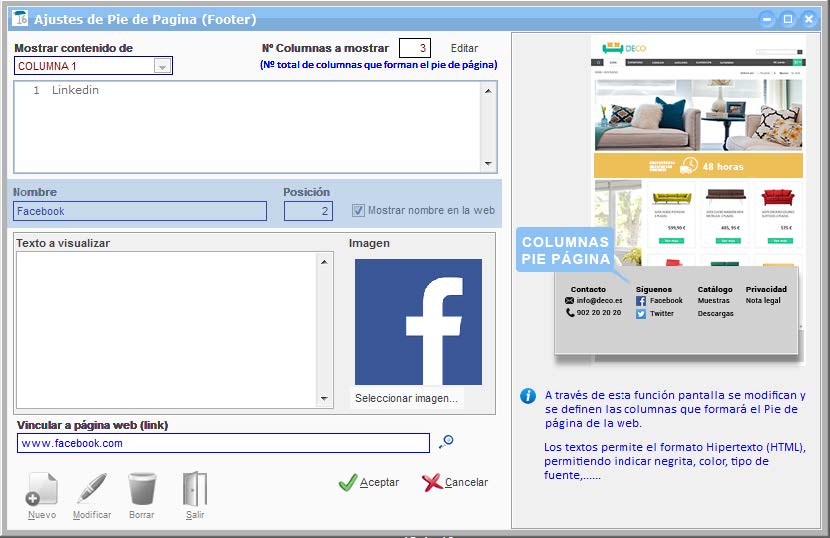830x538 pixels.
Task: Minimize the Ajustes de Pie de Pagina window
Action: [x=767, y=20]
